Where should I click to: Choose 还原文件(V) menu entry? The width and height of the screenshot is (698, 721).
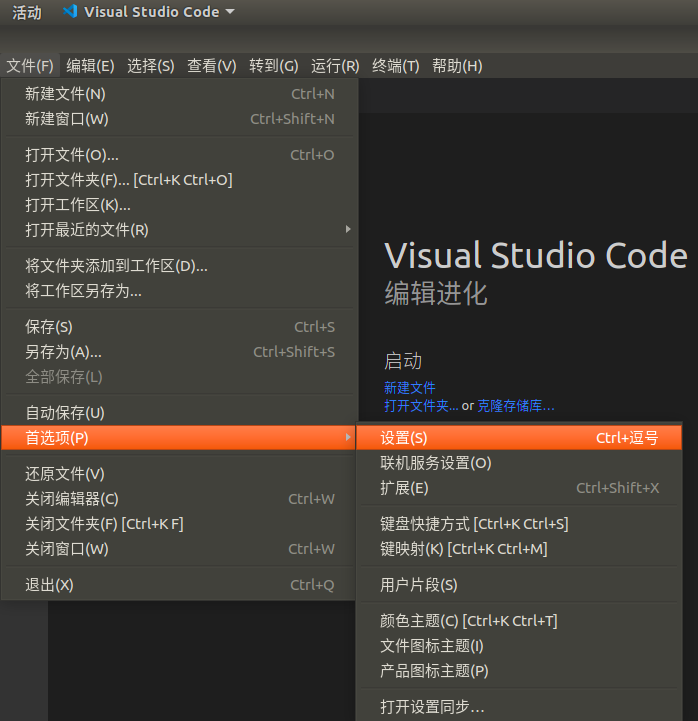tap(180, 474)
